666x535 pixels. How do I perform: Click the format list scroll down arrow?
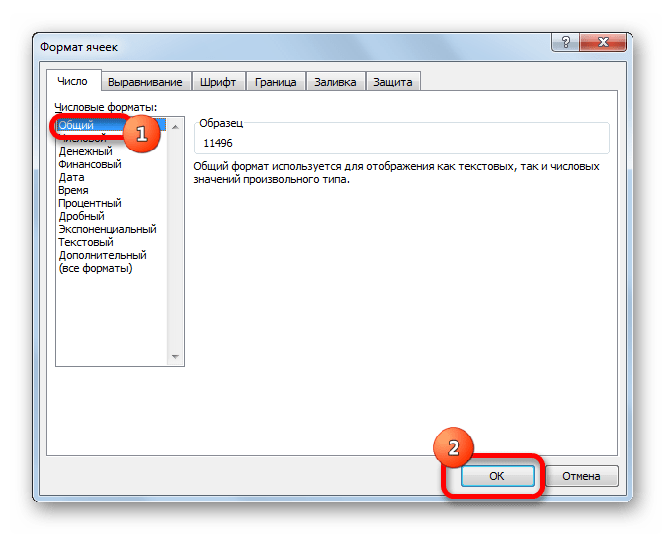click(177, 356)
